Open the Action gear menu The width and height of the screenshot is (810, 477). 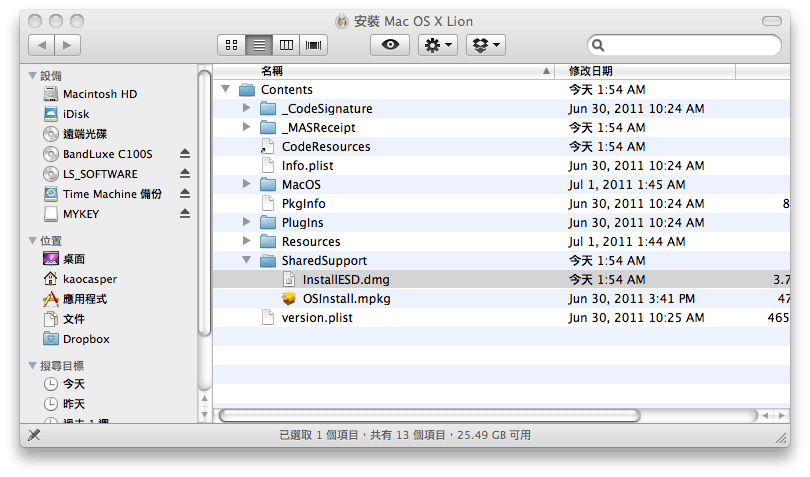click(438, 45)
